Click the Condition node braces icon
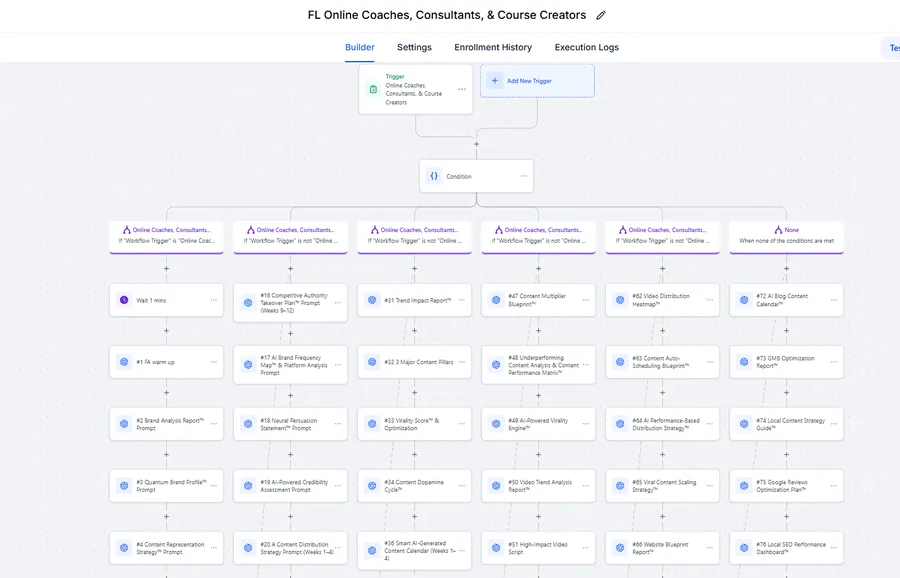Viewport: 900px width, 578px height. 434,176
